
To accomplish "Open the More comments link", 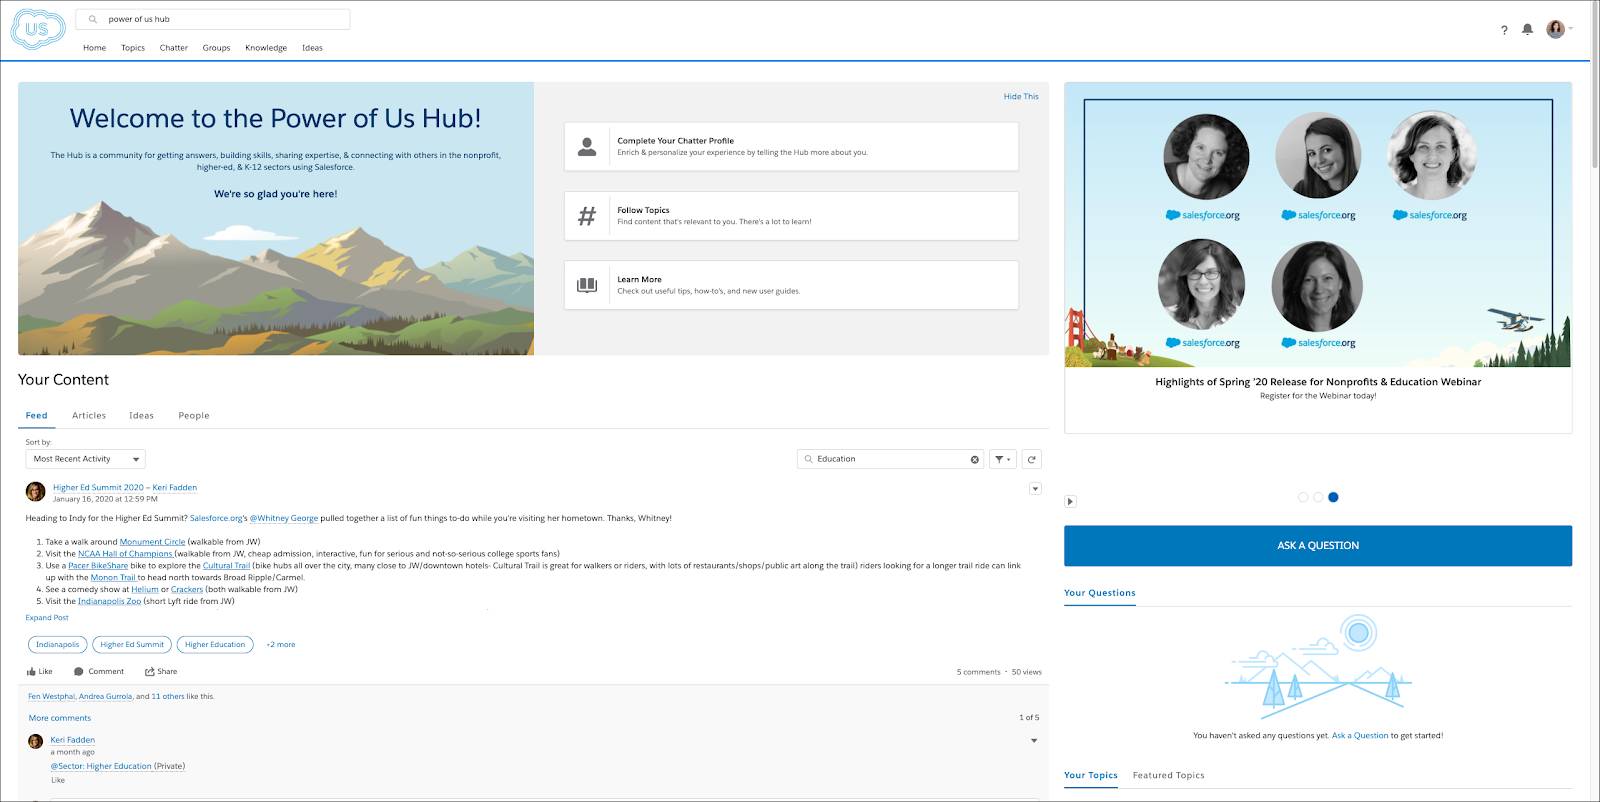I will [60, 718].
